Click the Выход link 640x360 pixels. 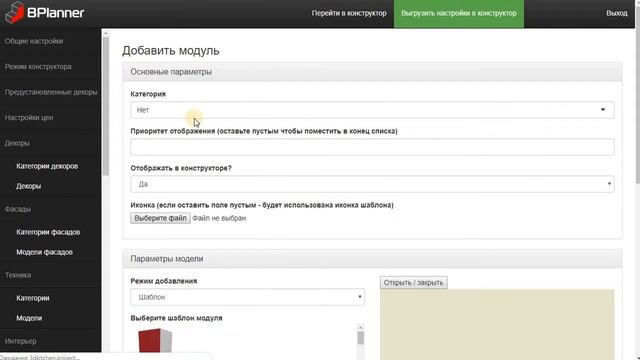617,13
